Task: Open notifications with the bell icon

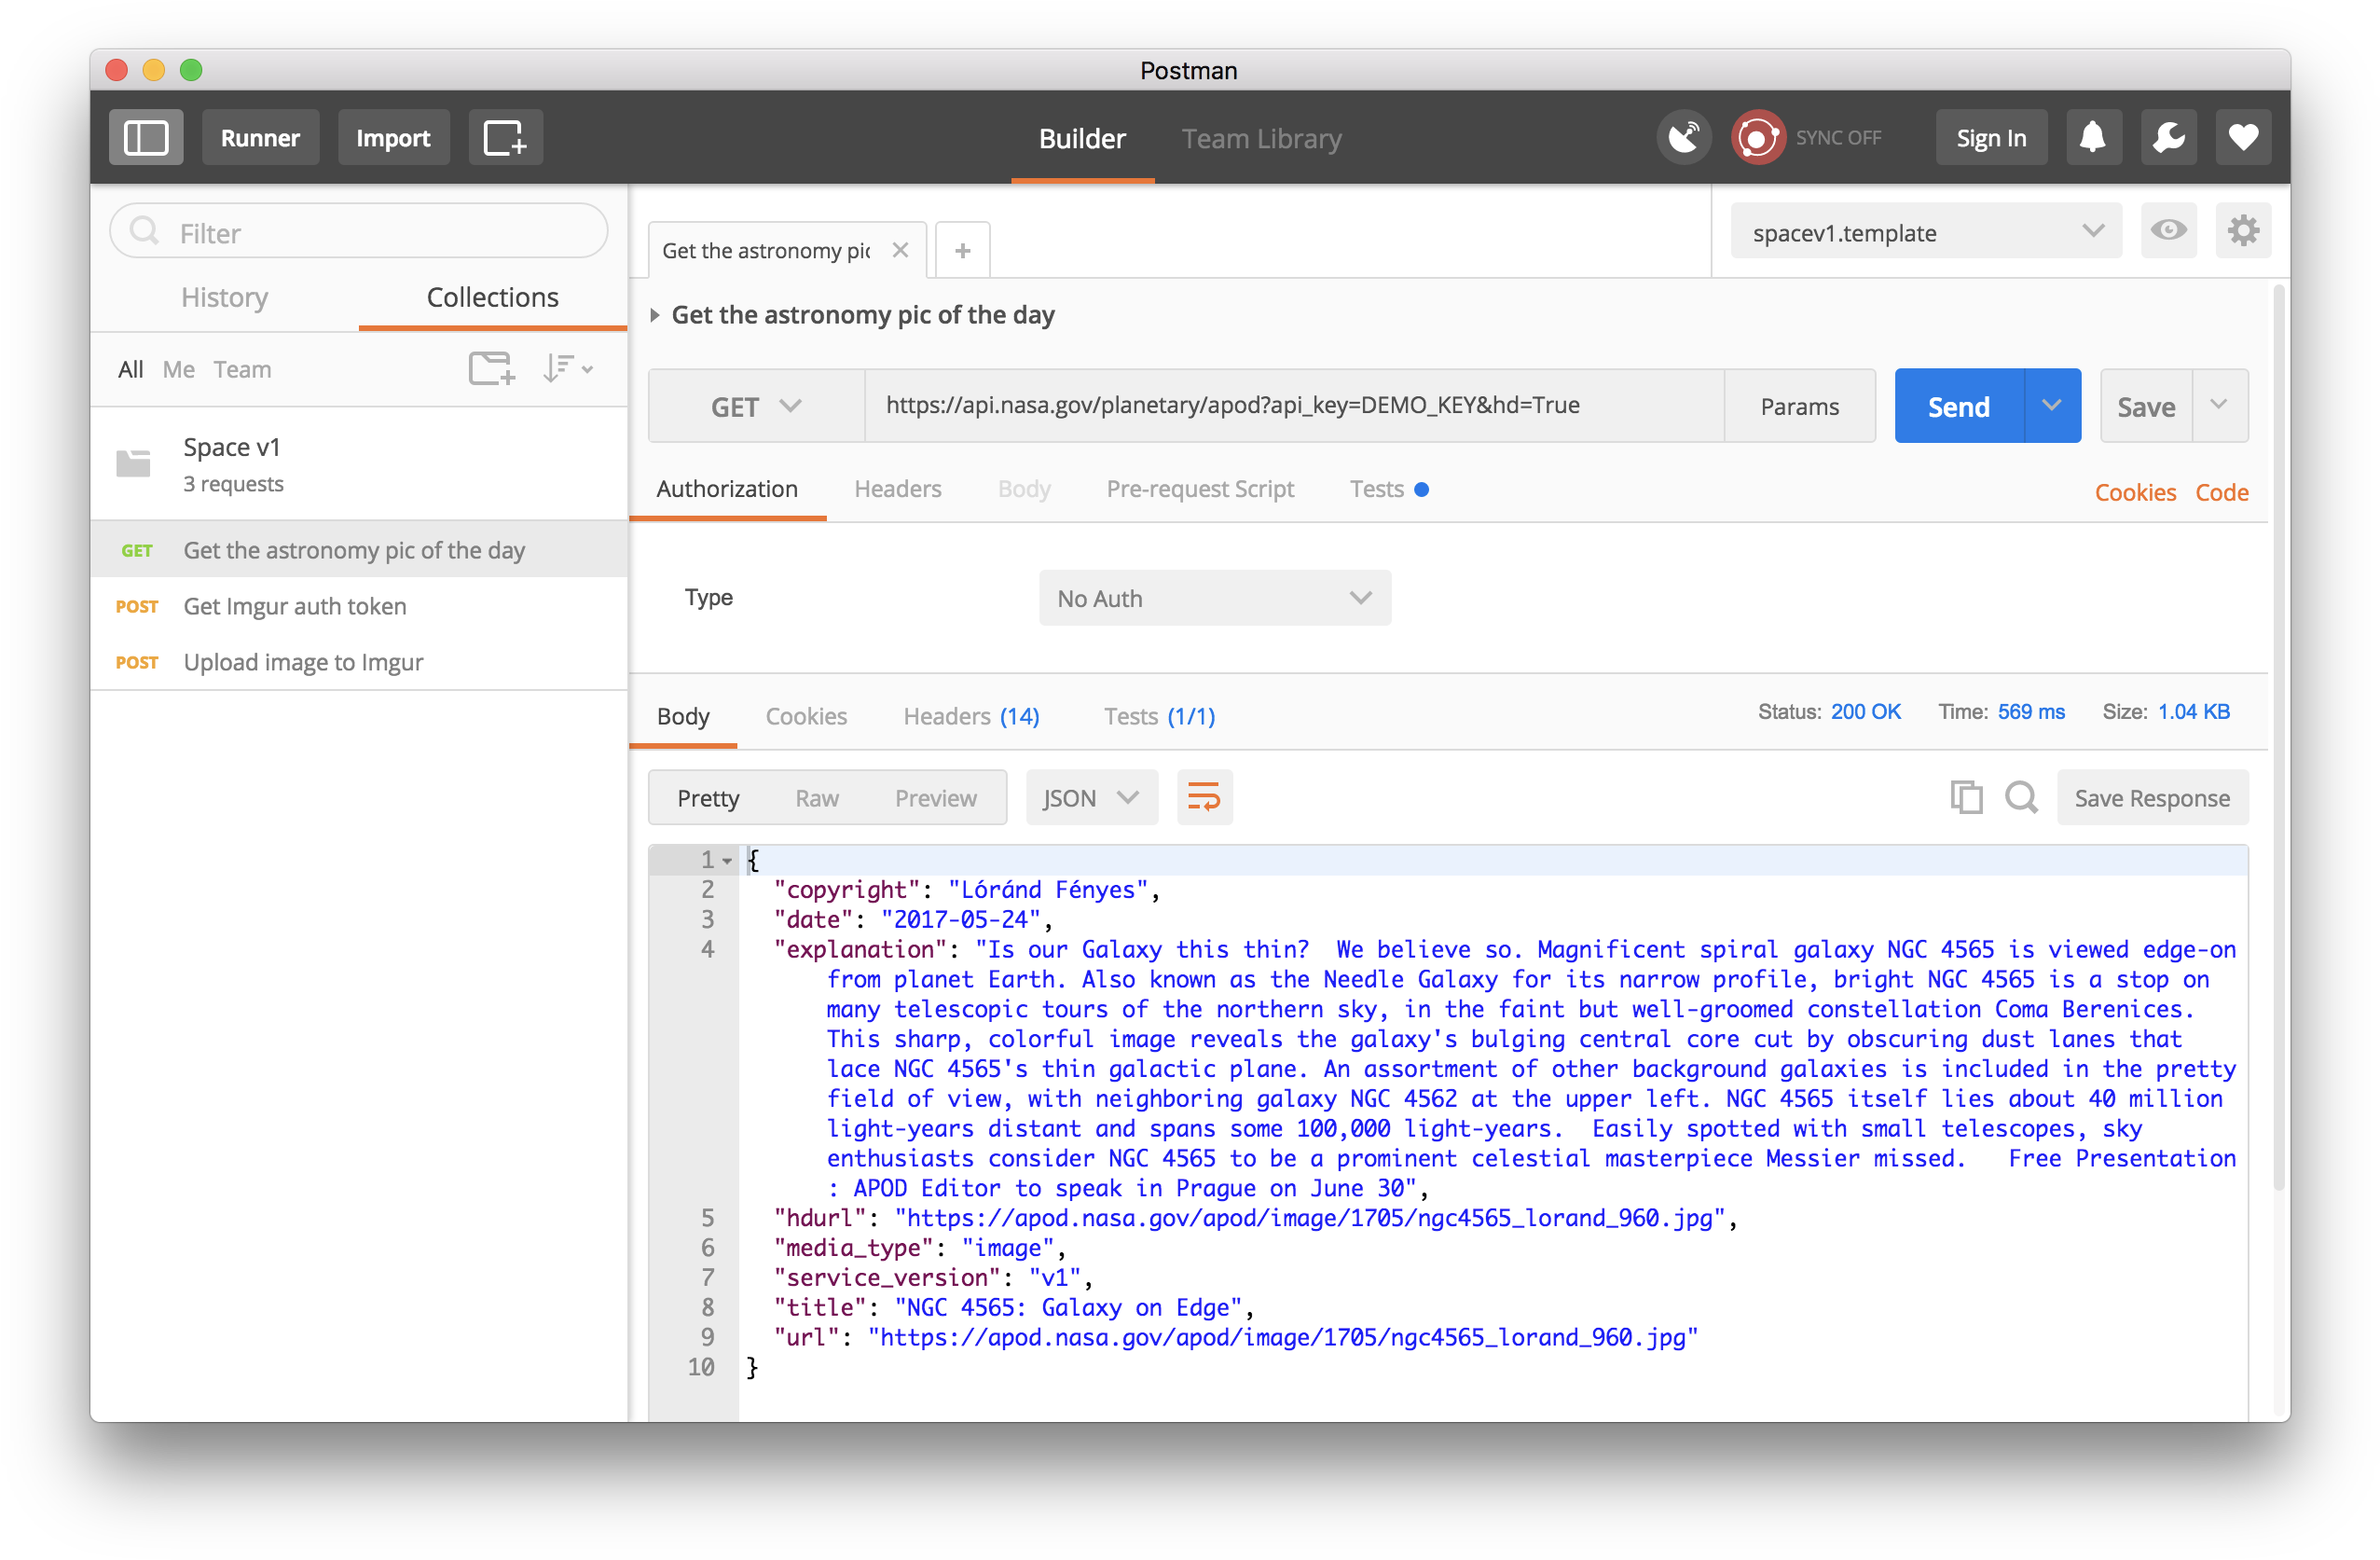Action: [x=2093, y=138]
